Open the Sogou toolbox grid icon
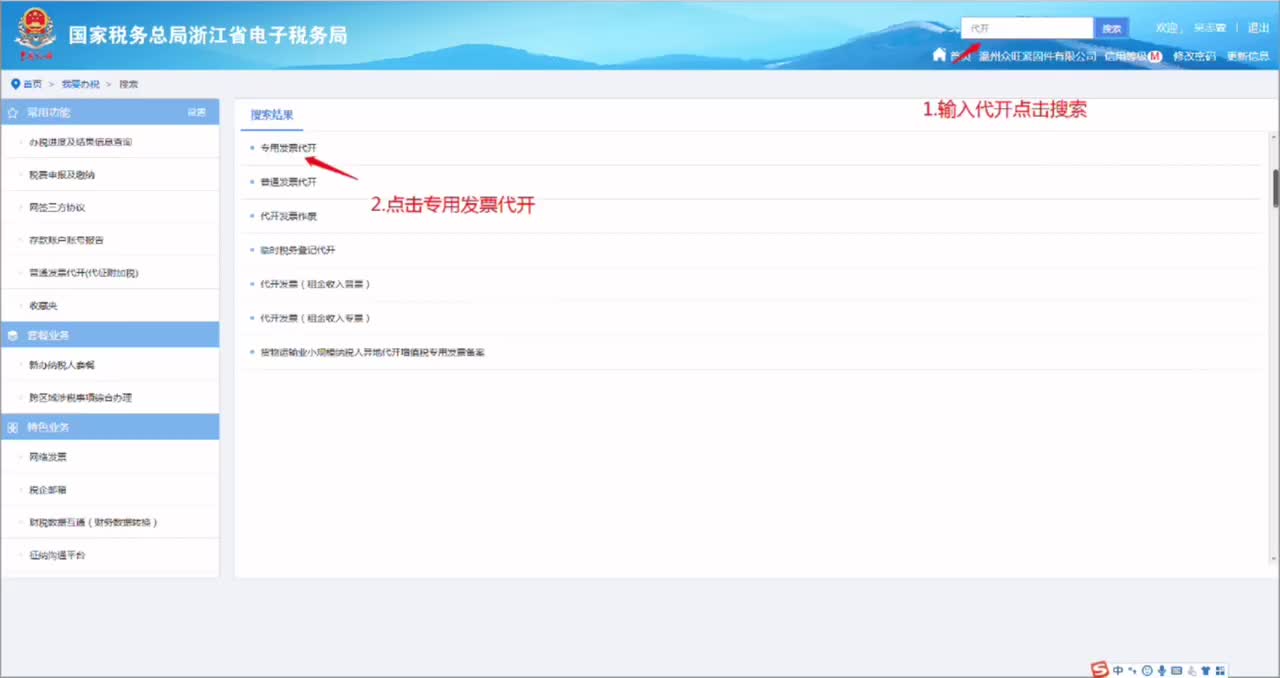This screenshot has width=1280, height=678. (x=1220, y=669)
